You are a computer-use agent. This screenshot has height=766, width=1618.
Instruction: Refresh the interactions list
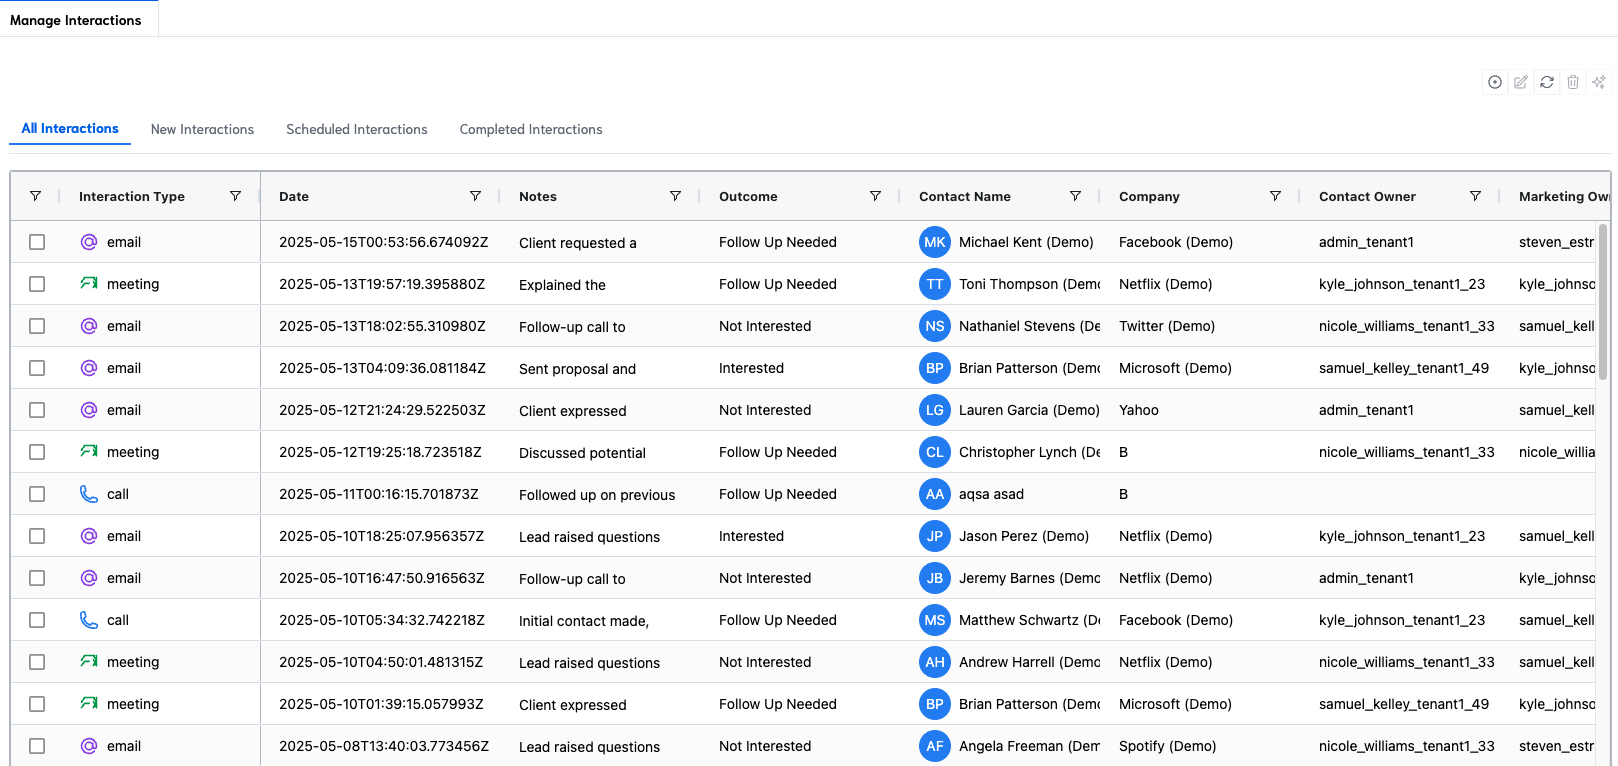coord(1547,82)
